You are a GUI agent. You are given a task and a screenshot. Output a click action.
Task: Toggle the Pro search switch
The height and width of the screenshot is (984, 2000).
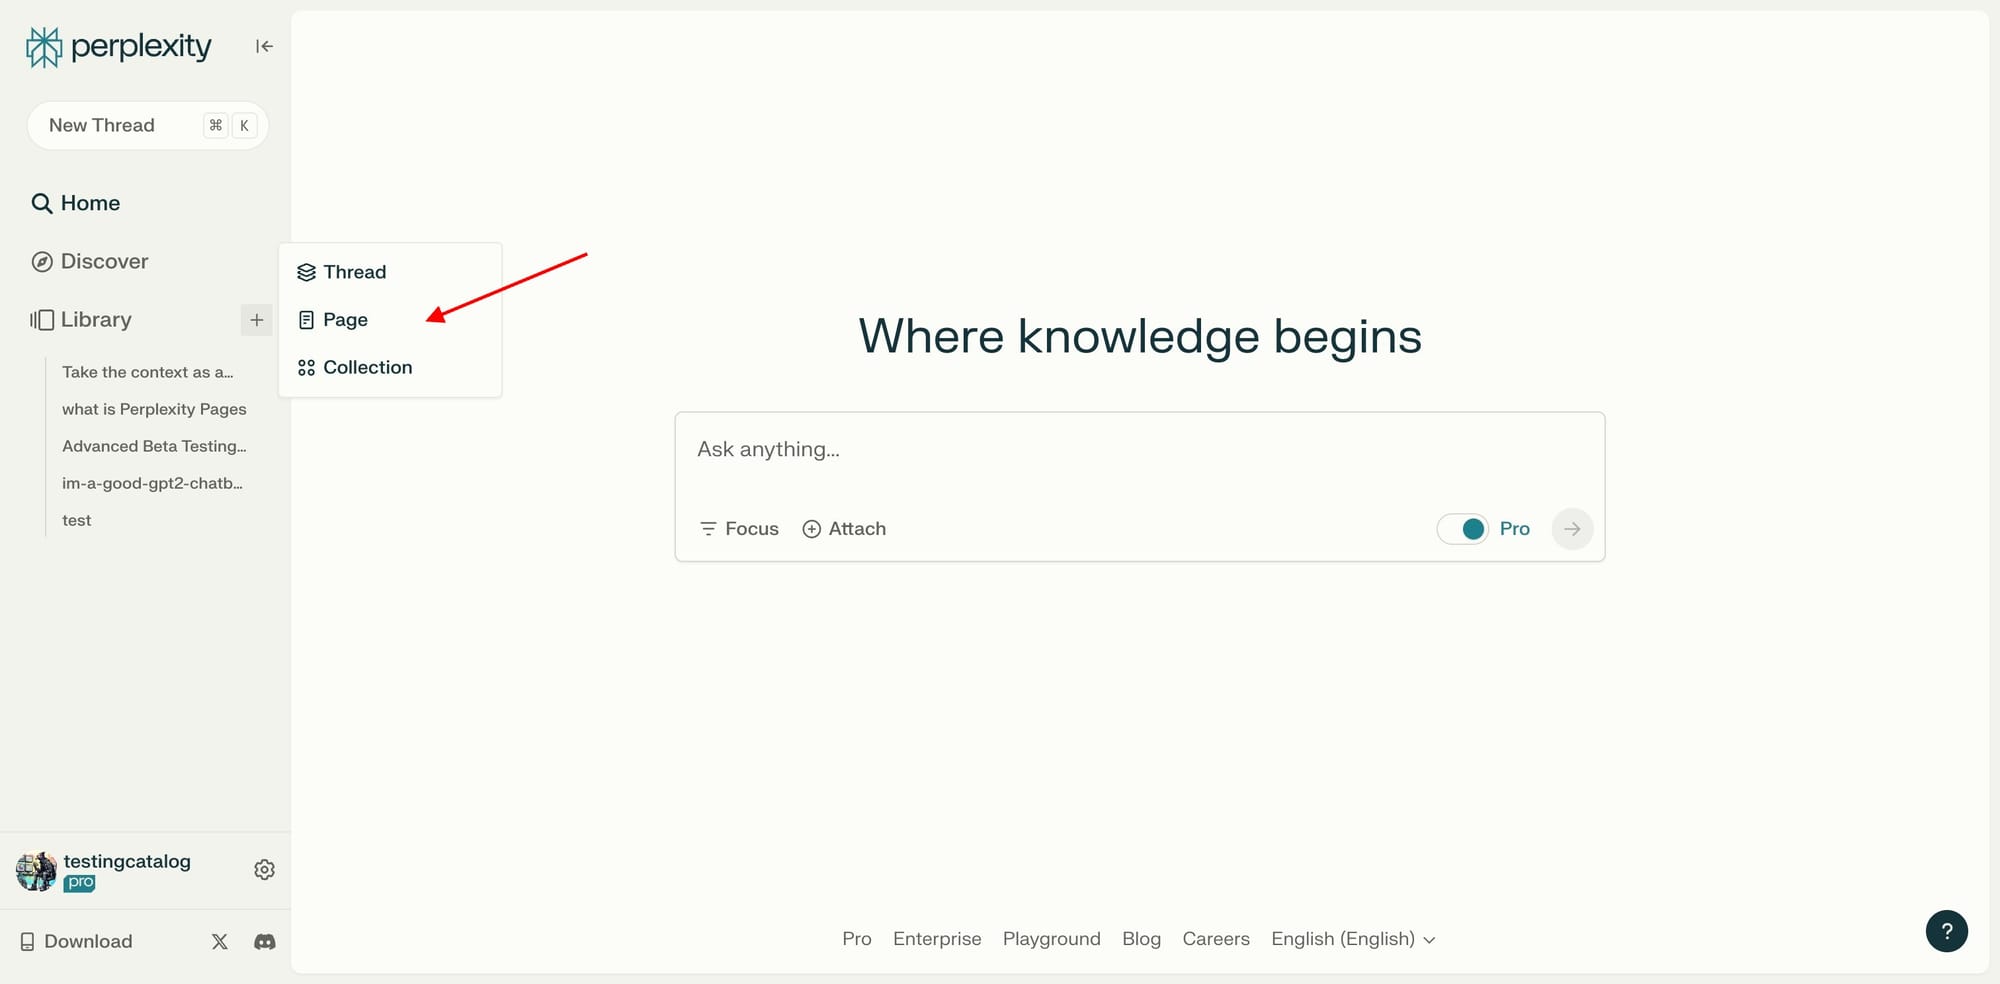point(1463,528)
